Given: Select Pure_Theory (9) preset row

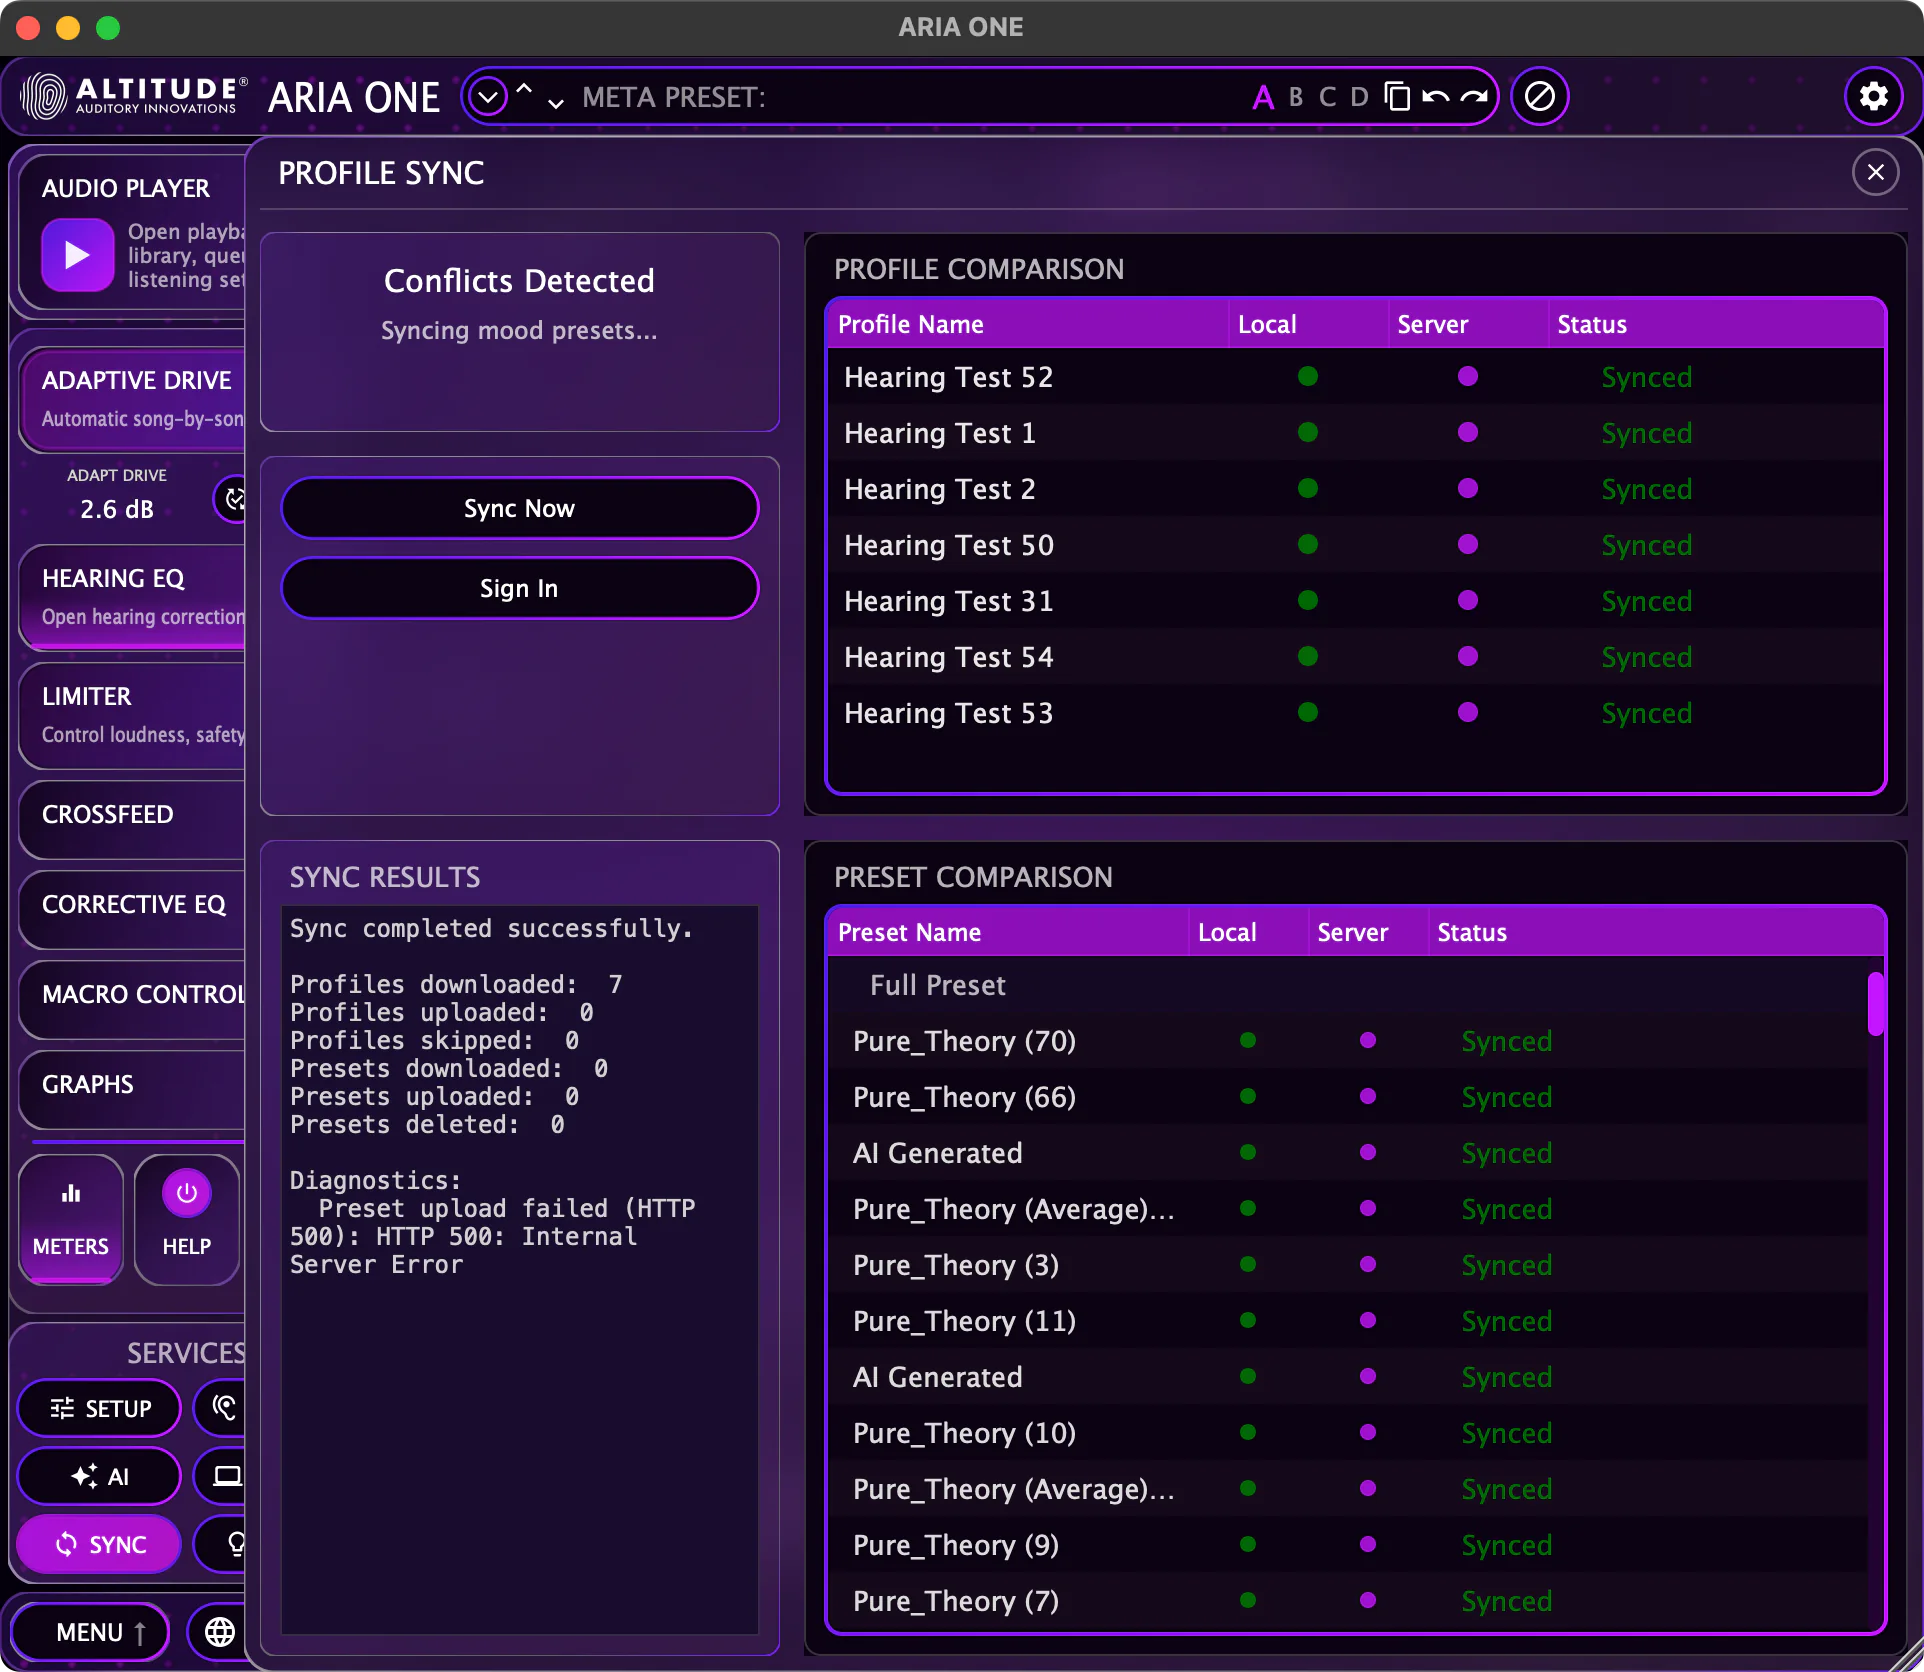Looking at the screenshot, I should click(1347, 1545).
